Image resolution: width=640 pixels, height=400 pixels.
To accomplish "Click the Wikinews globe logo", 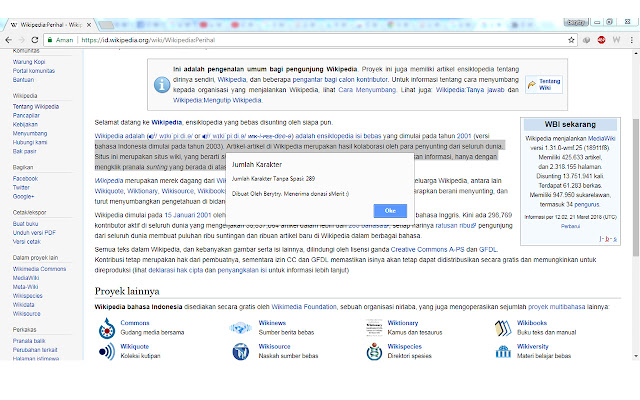I will point(240,327).
